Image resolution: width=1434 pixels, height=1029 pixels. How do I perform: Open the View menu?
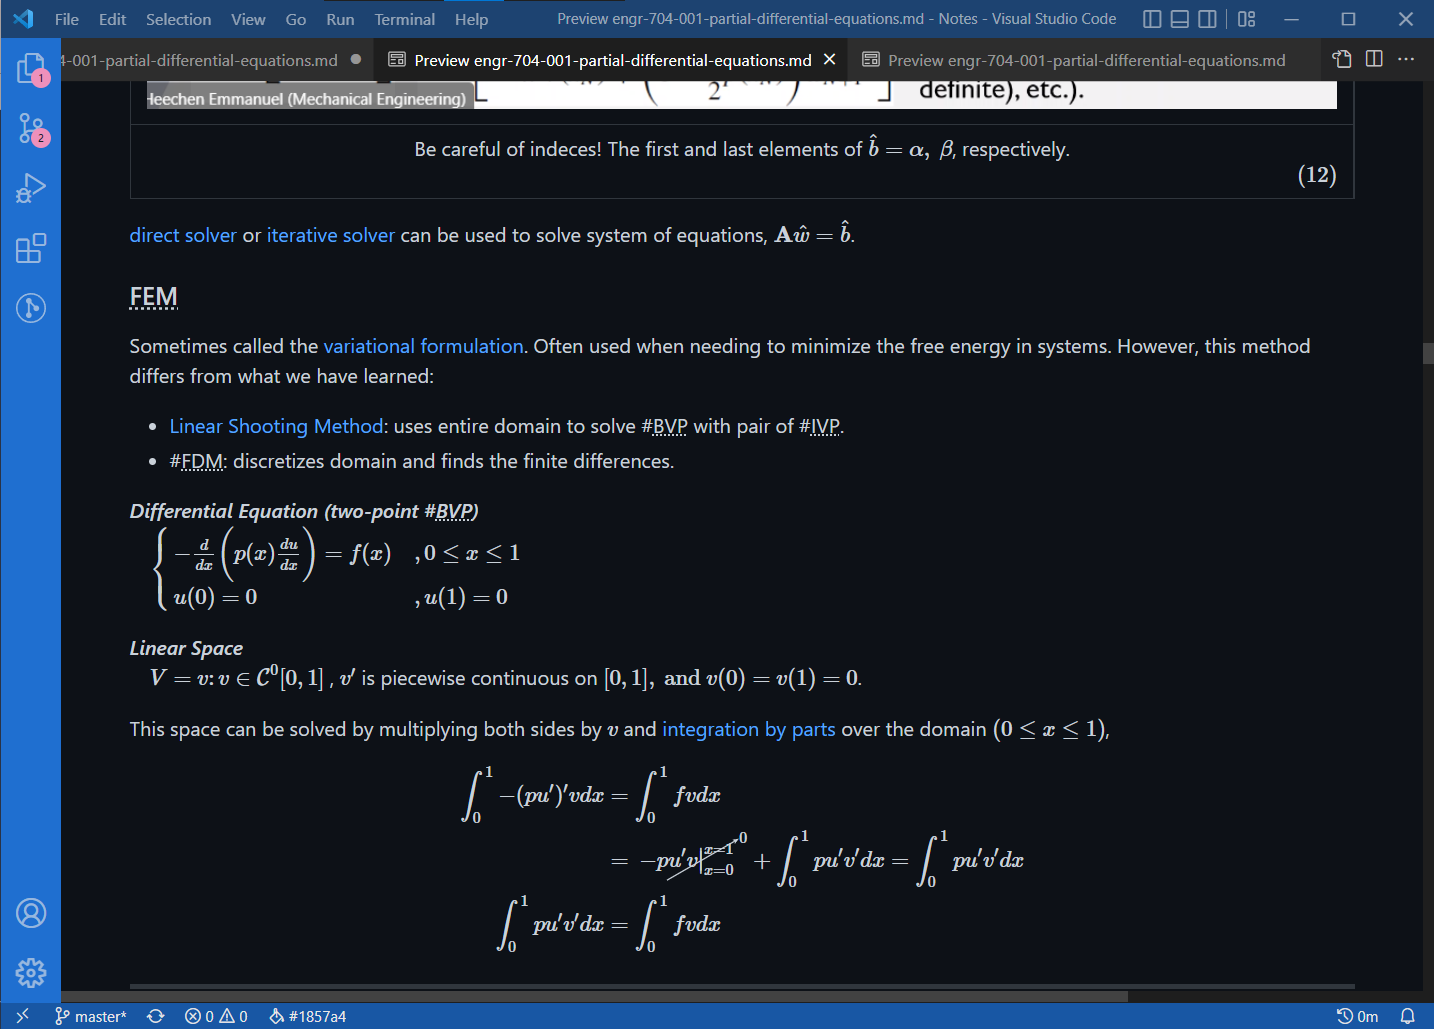pyautogui.click(x=248, y=19)
